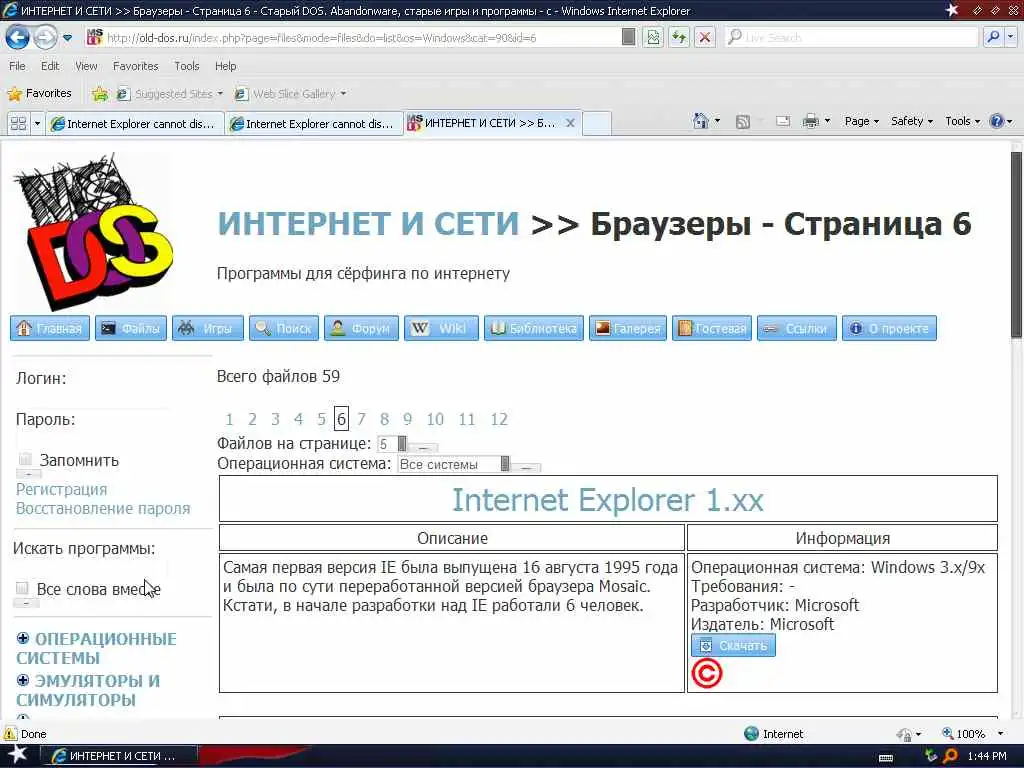Tick the Запомнить checkbox
This screenshot has height=768, width=1024.
(x=25, y=459)
